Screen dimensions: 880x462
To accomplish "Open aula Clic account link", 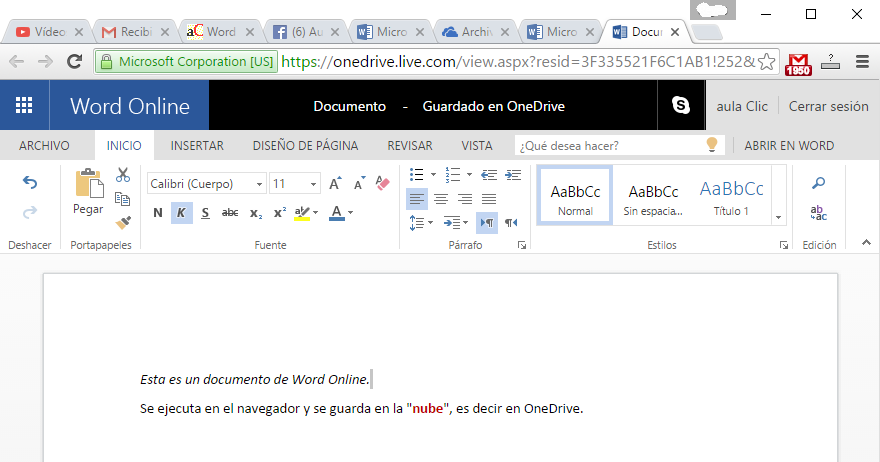I will click(x=742, y=106).
